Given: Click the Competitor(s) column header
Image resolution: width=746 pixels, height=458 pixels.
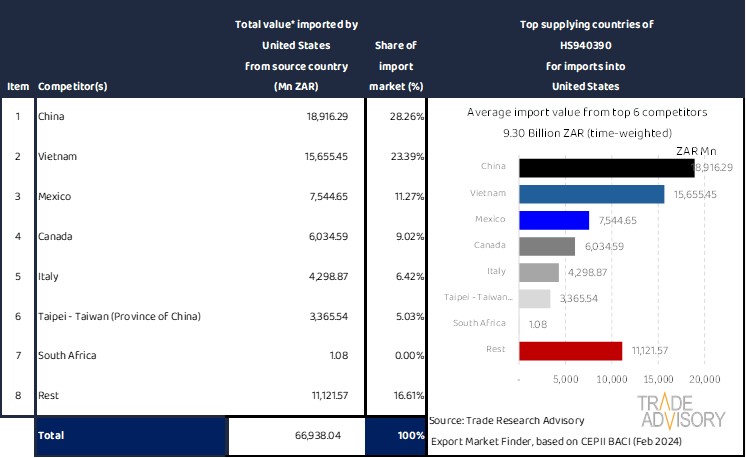Looking at the screenshot, I should [73, 86].
